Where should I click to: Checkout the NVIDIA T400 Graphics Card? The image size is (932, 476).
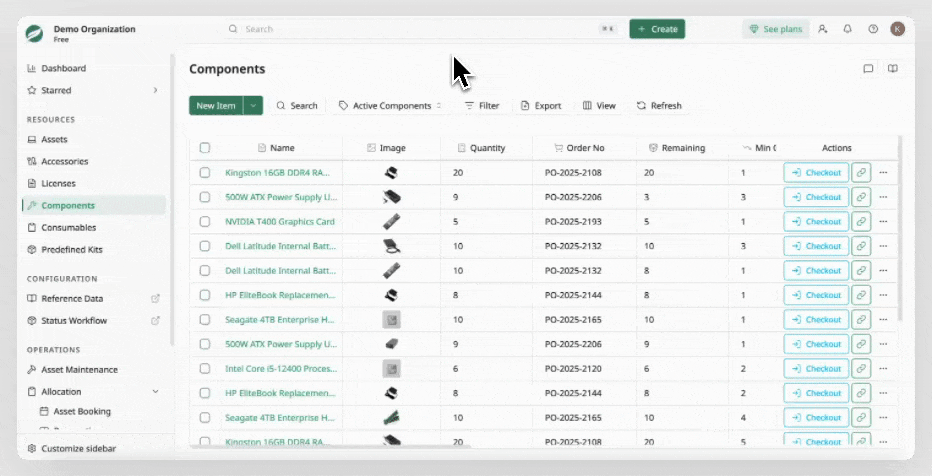(816, 221)
